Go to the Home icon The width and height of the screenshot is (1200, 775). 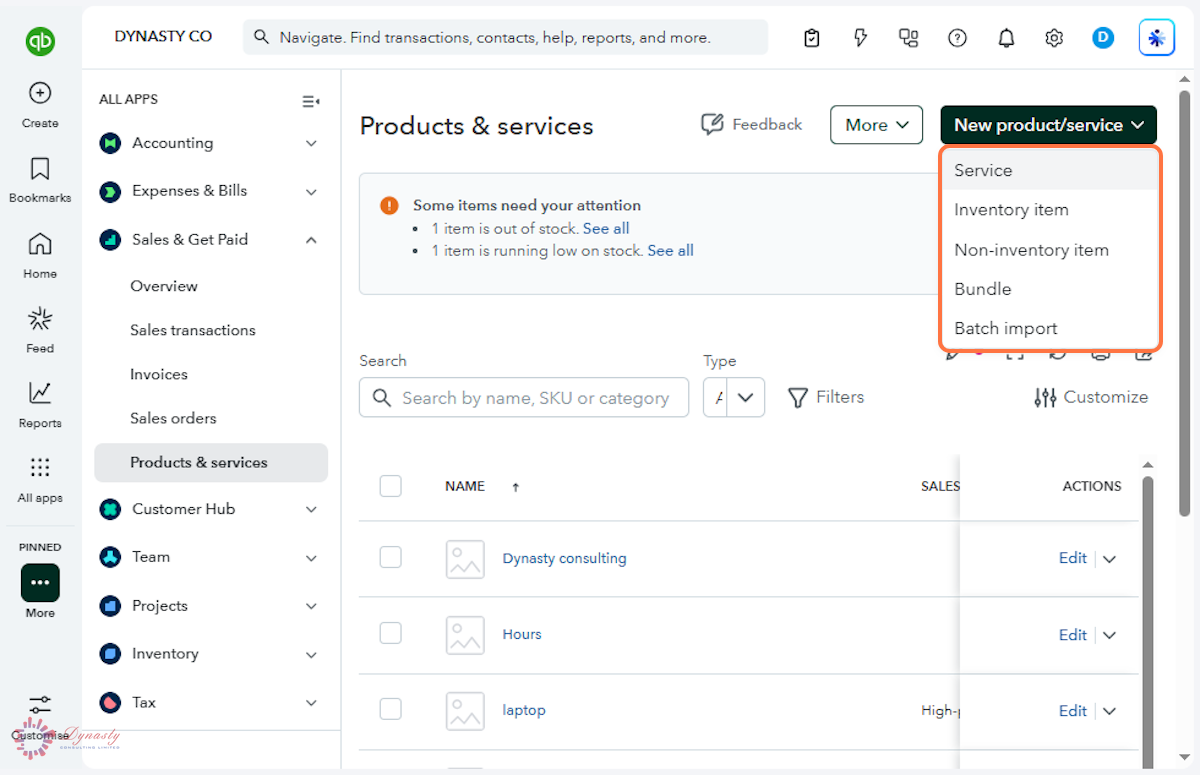pos(40,244)
